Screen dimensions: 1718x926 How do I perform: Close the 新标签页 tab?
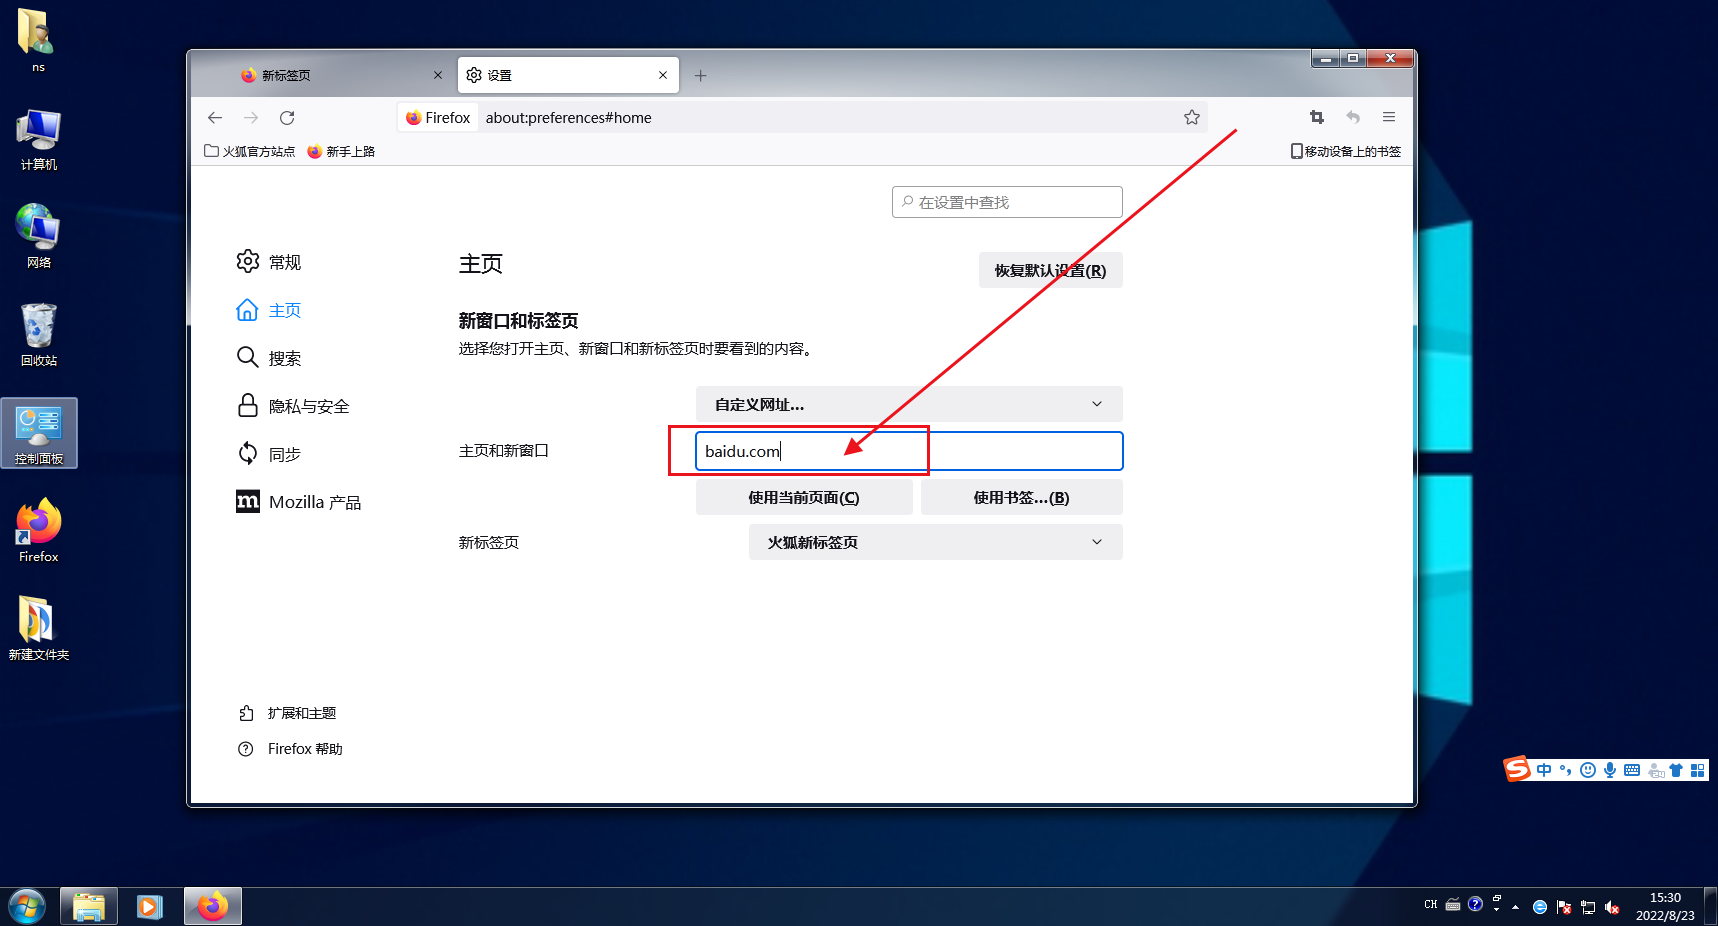point(438,75)
